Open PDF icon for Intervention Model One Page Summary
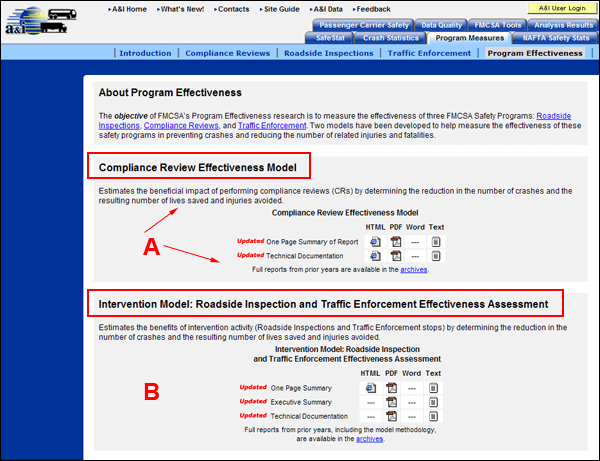This screenshot has height=461, width=600. [391, 388]
